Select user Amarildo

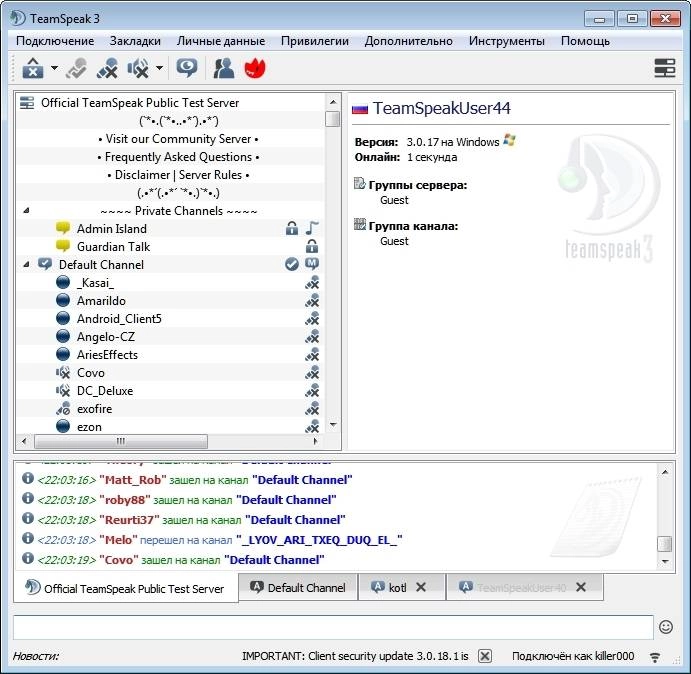[x=101, y=301]
